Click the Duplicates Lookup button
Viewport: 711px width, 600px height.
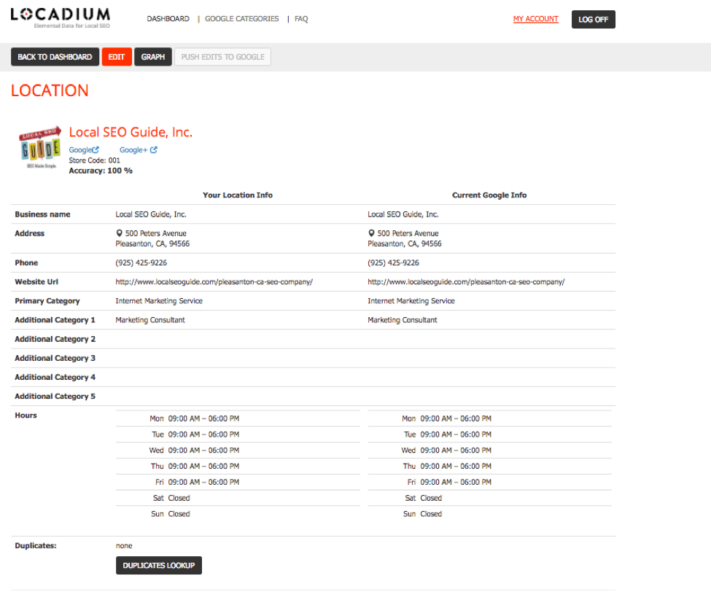[x=159, y=566]
